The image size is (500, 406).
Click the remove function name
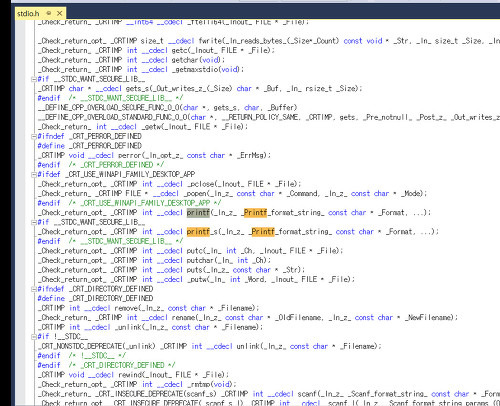click(125, 308)
